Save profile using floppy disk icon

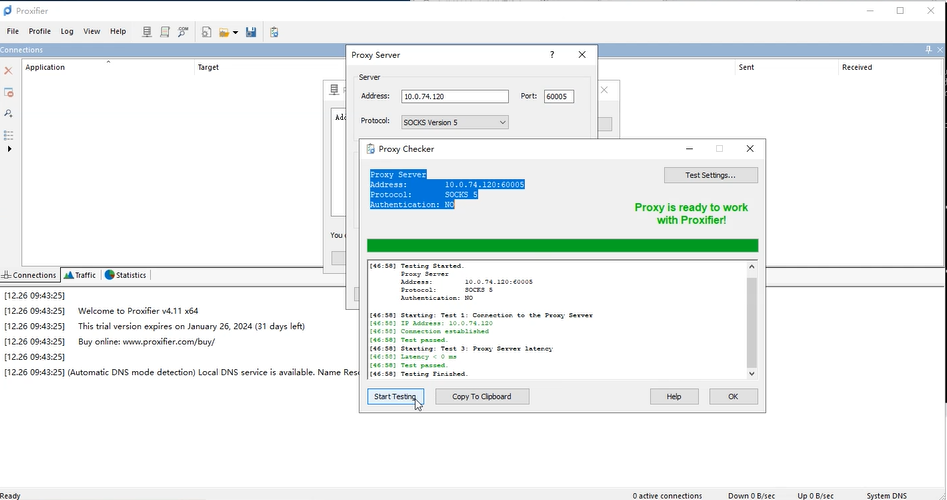coord(251,32)
